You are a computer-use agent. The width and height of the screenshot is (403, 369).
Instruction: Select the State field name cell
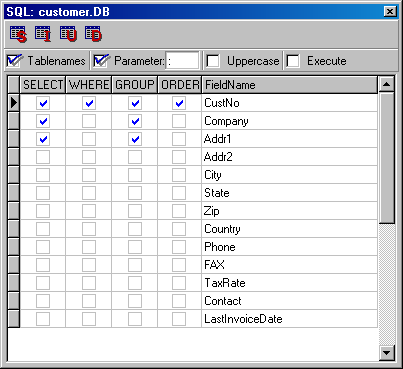[x=290, y=193]
